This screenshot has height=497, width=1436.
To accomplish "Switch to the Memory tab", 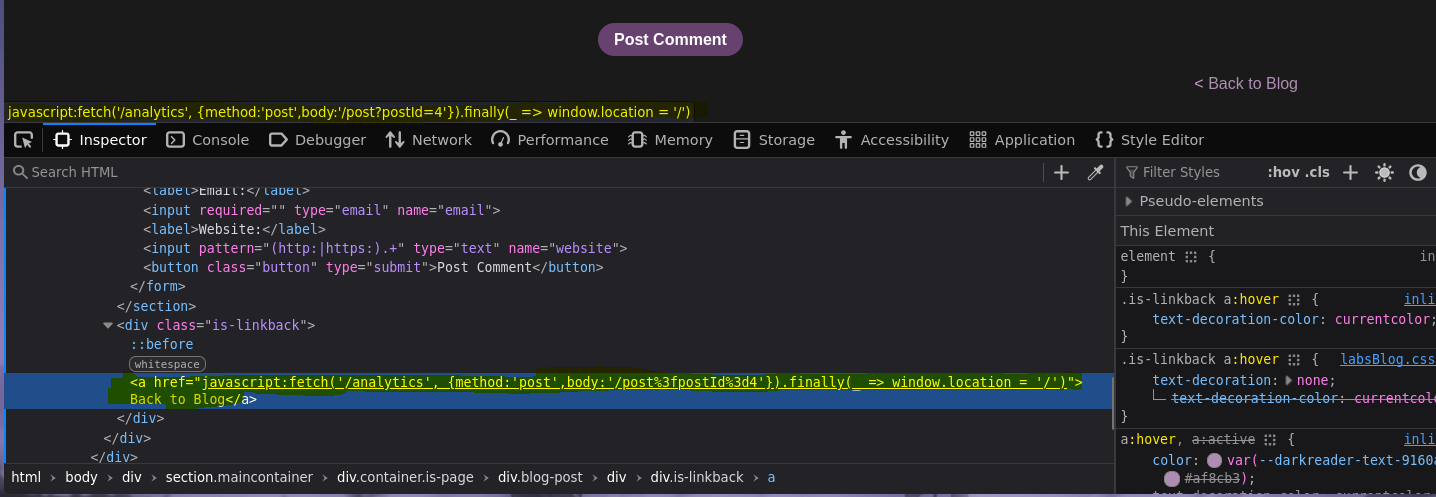I will 670,140.
